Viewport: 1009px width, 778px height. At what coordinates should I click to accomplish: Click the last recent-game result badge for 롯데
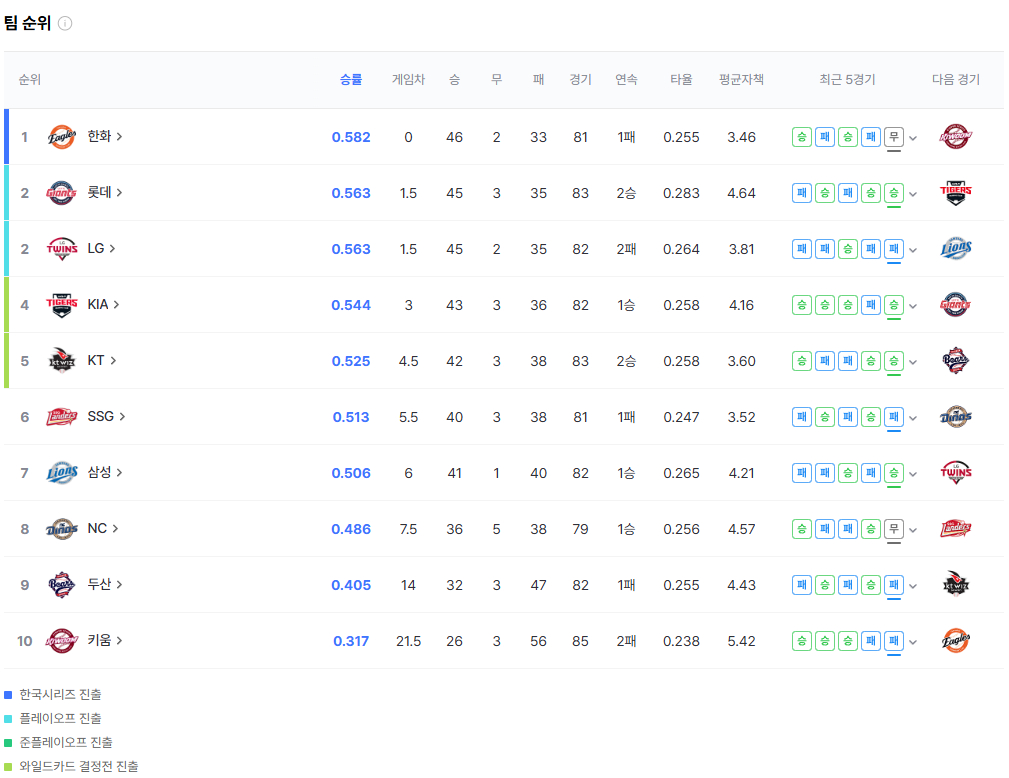[894, 193]
